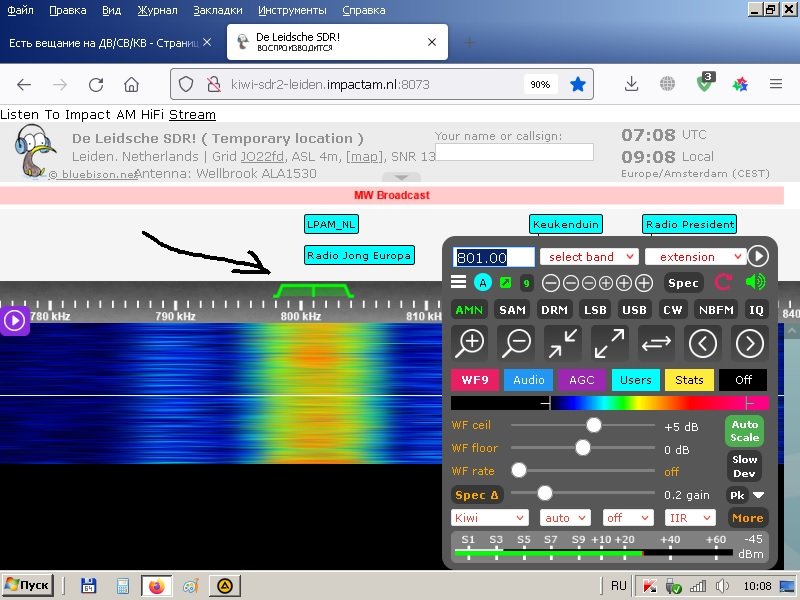Open the IIR filter dropdown
Screen dimensions: 800x600
point(690,518)
